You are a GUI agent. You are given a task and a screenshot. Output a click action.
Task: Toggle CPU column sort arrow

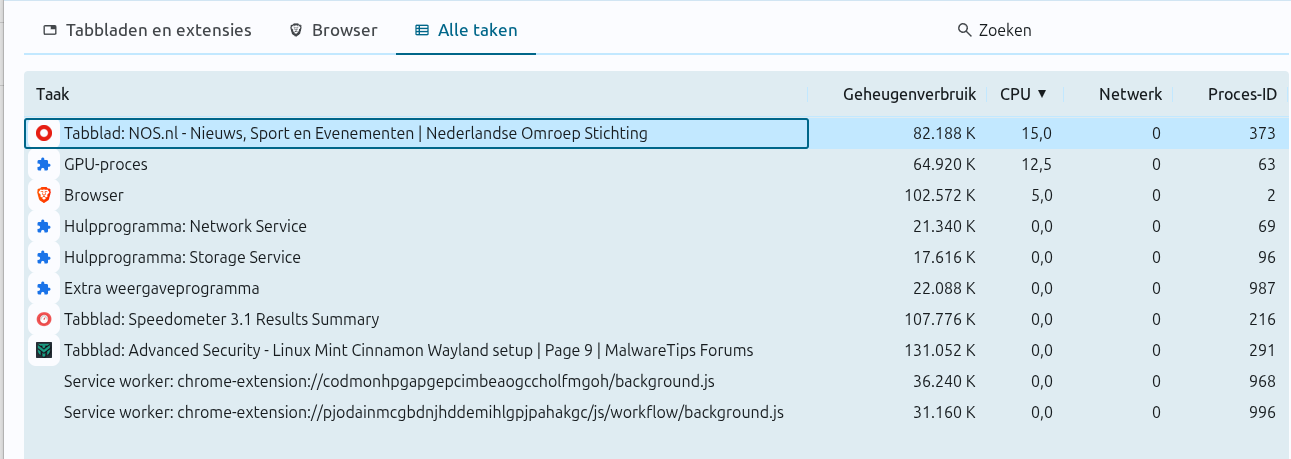point(1042,94)
